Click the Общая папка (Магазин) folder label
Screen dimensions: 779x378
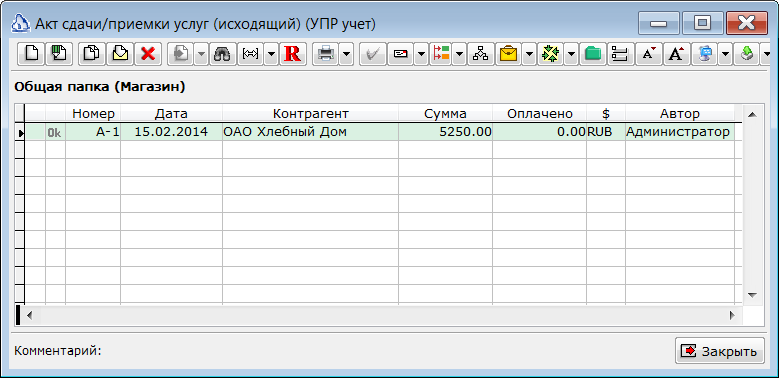coord(100,87)
